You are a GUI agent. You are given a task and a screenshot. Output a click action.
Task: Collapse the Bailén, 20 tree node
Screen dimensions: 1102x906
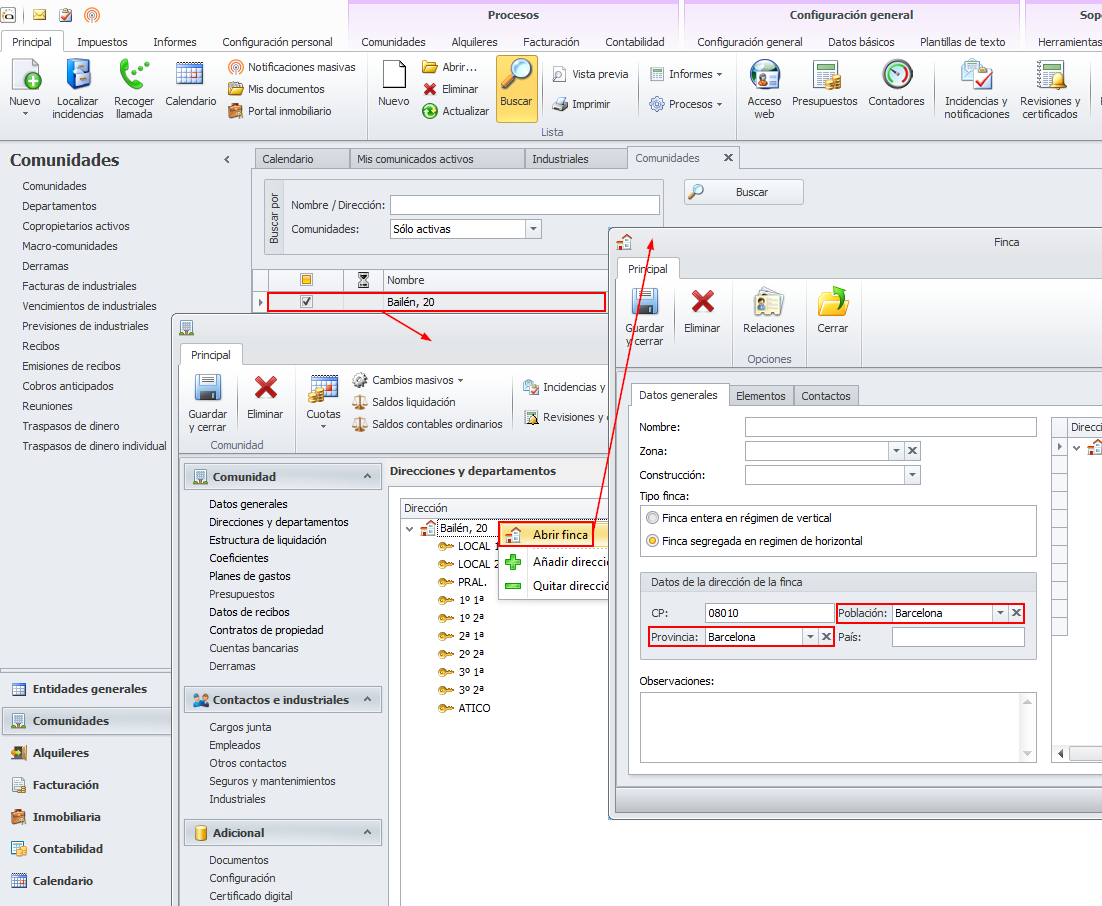pyautogui.click(x=410, y=528)
